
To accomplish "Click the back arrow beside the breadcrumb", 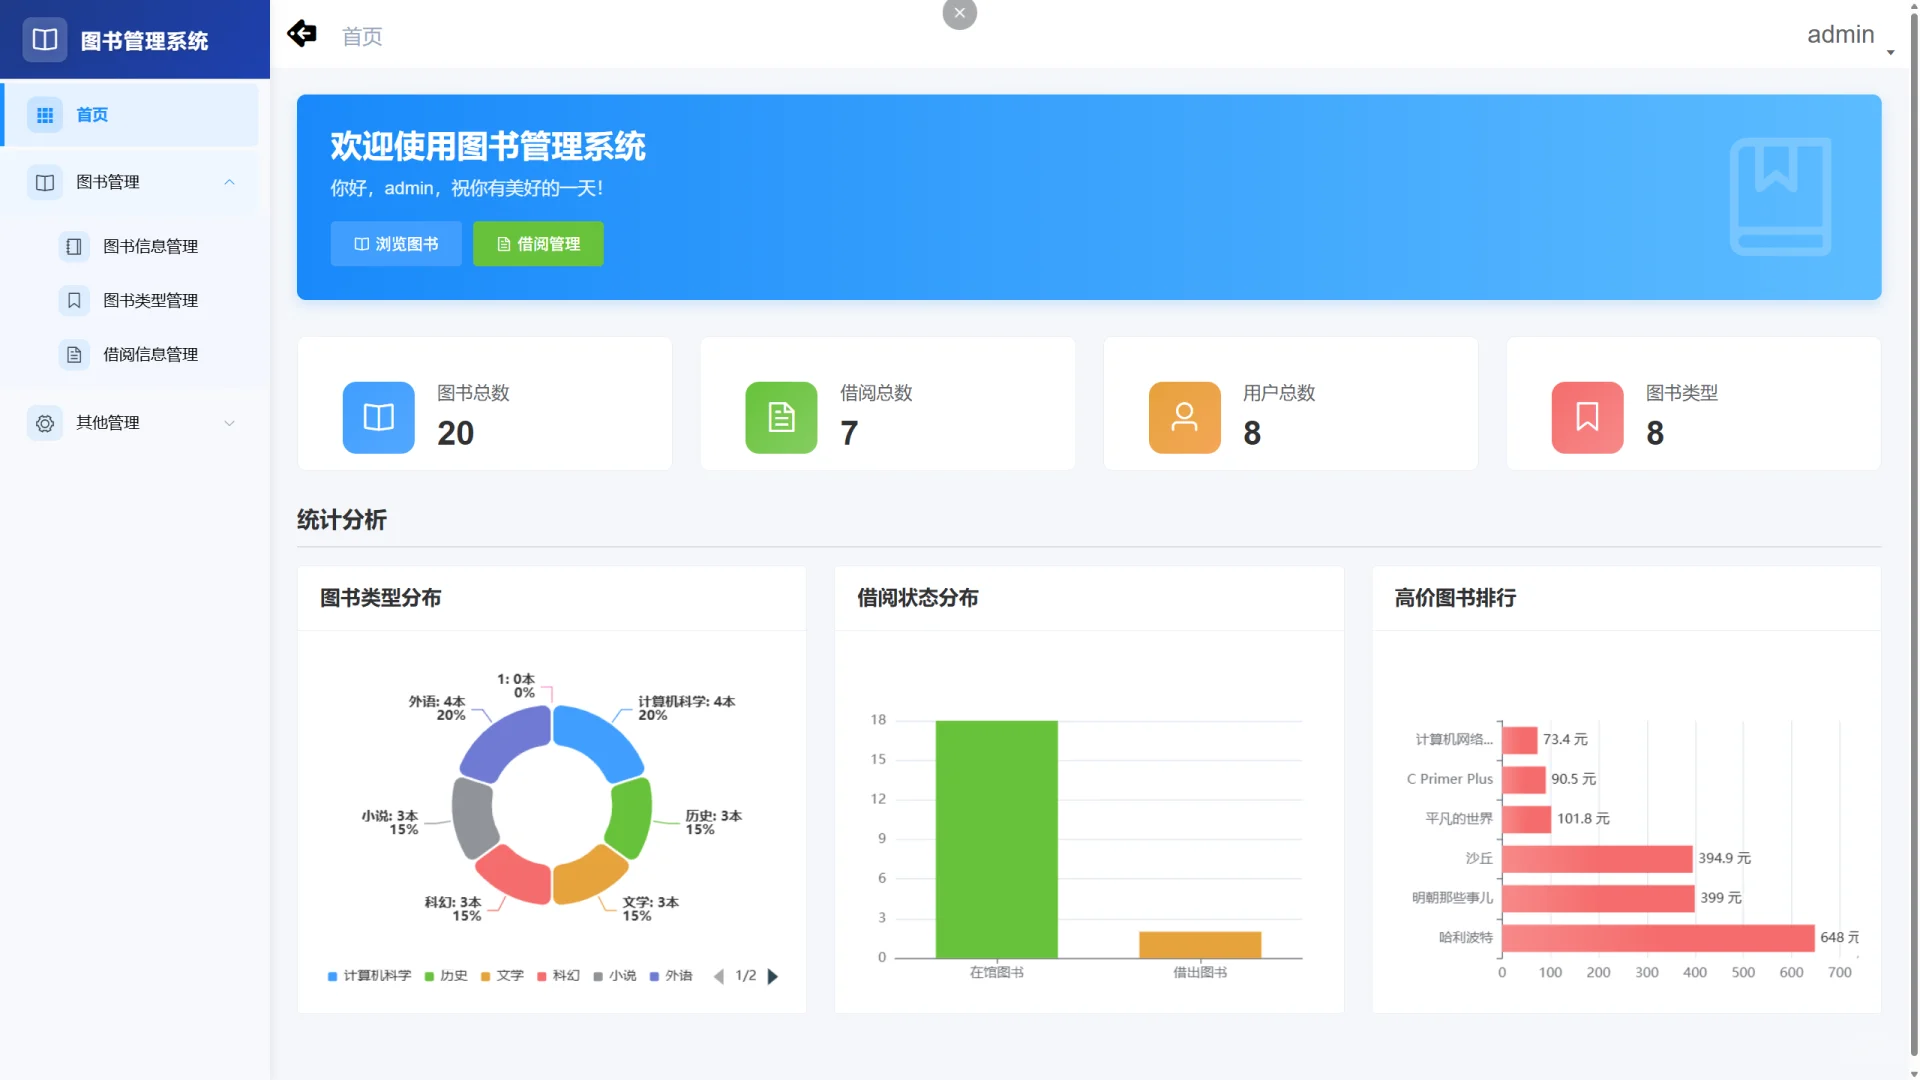I will (x=302, y=33).
